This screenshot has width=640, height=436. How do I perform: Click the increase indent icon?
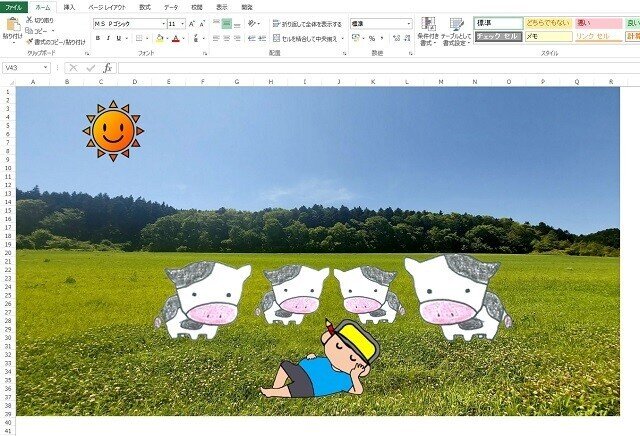(262, 38)
